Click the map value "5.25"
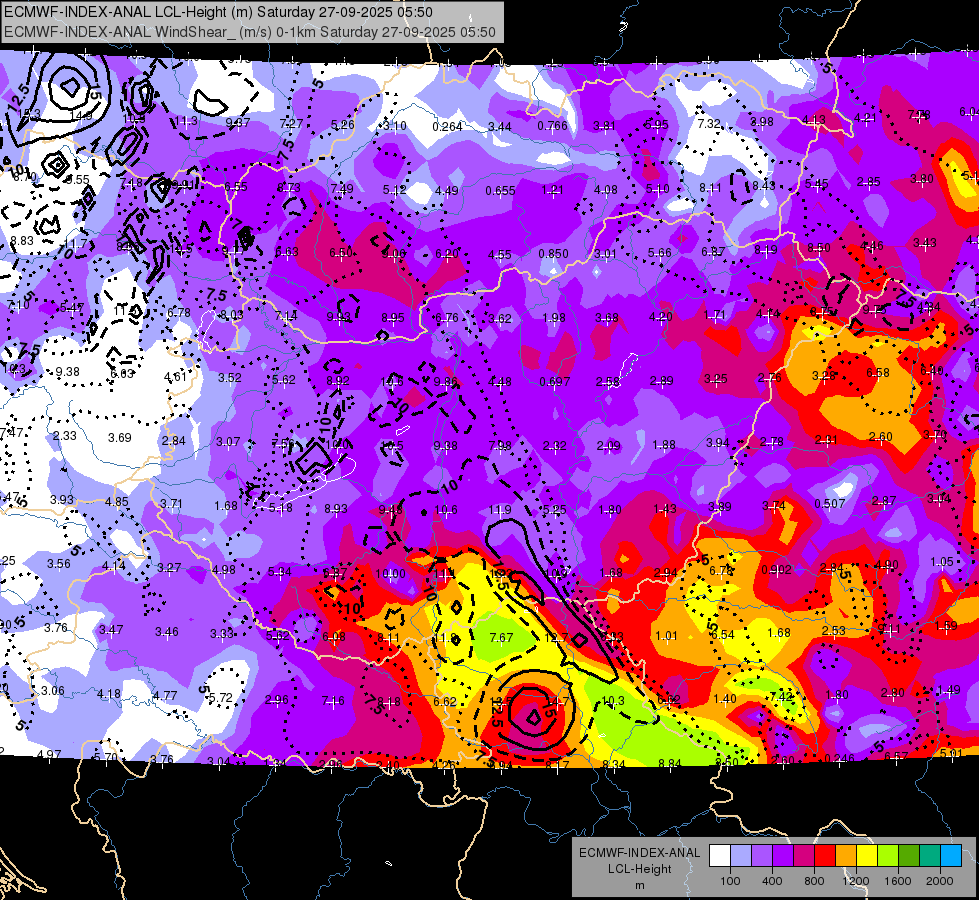 554,510
